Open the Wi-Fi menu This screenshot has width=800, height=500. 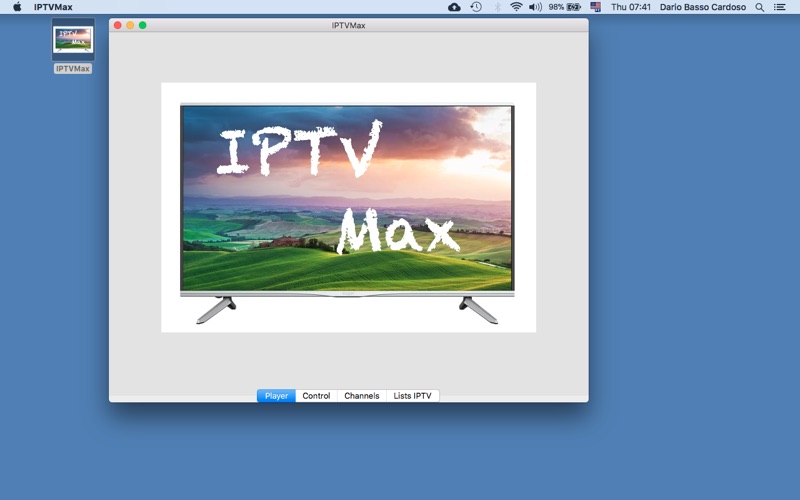pyautogui.click(x=516, y=7)
